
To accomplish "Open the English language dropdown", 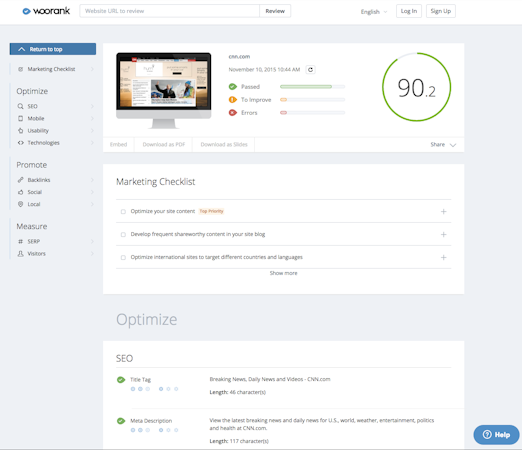I will [374, 12].
